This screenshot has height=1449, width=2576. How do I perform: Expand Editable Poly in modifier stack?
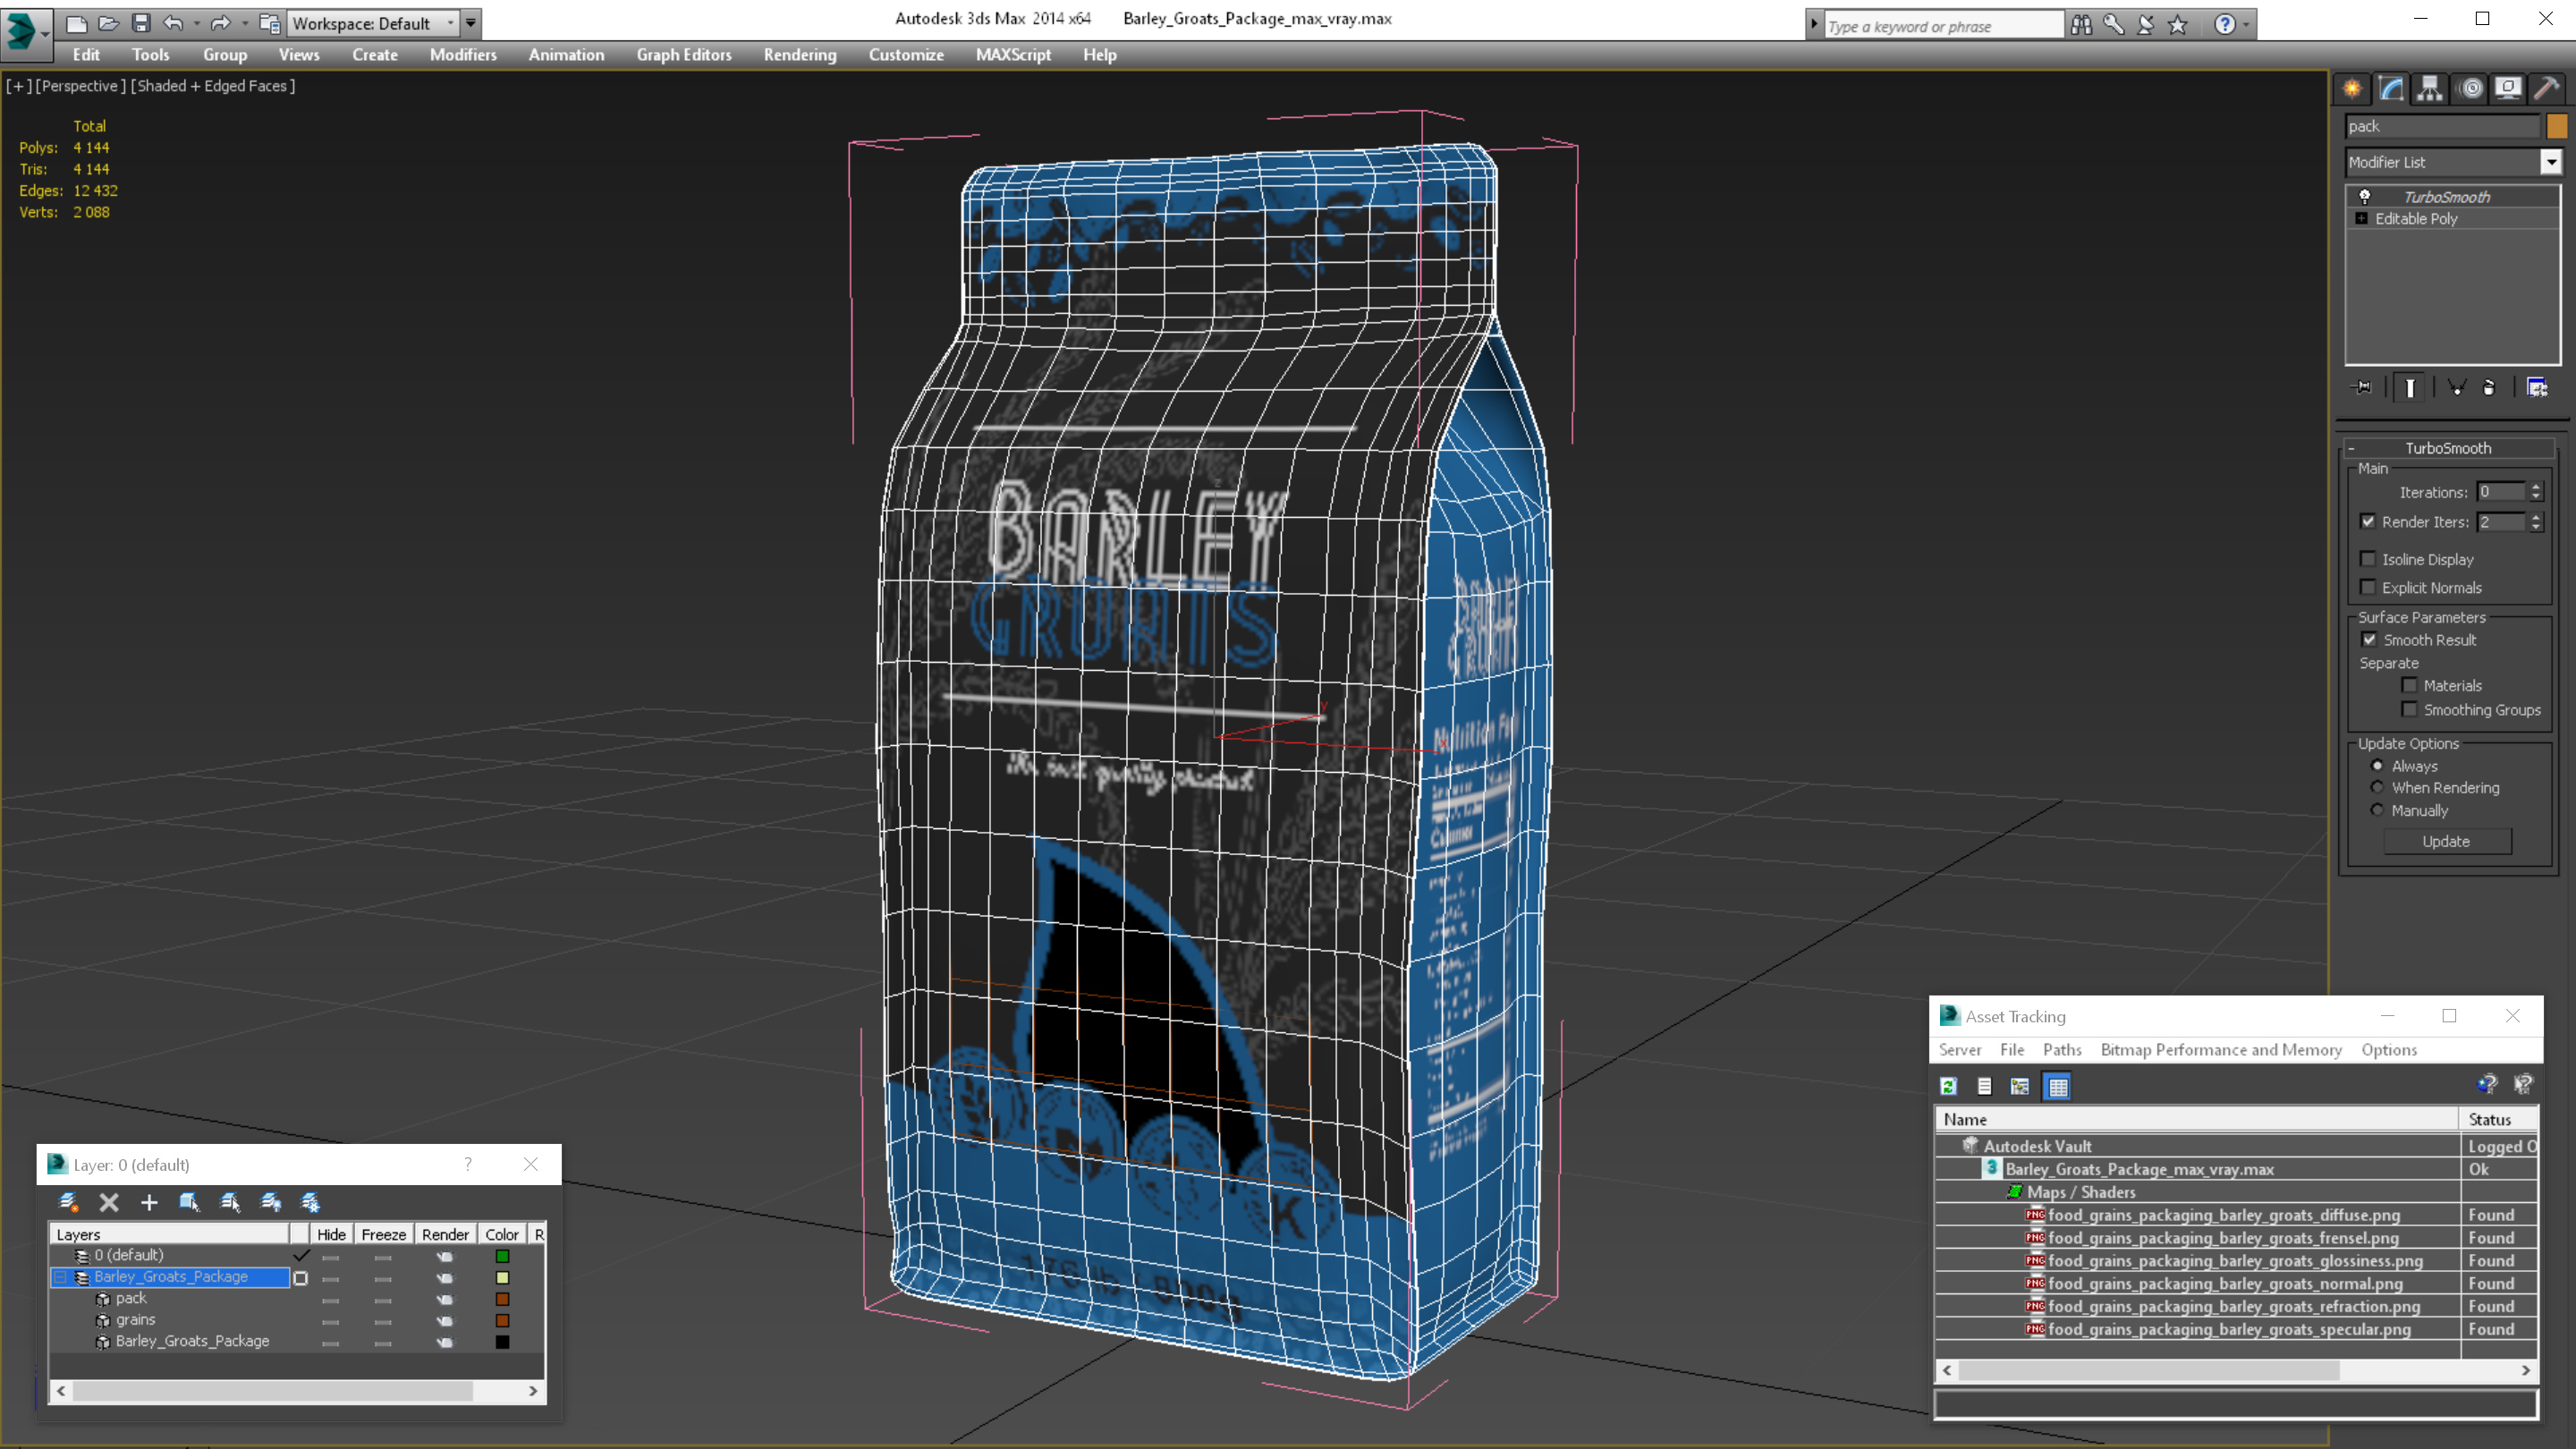point(2362,218)
